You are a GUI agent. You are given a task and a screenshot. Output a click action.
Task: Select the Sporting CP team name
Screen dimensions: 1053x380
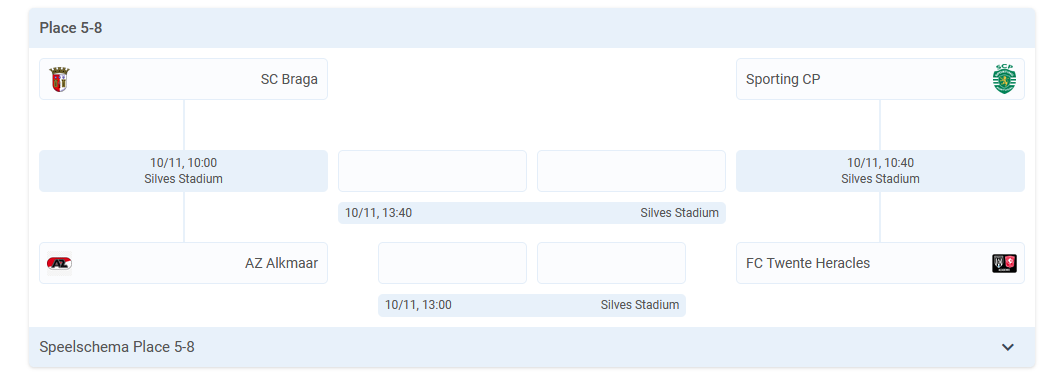click(x=783, y=79)
